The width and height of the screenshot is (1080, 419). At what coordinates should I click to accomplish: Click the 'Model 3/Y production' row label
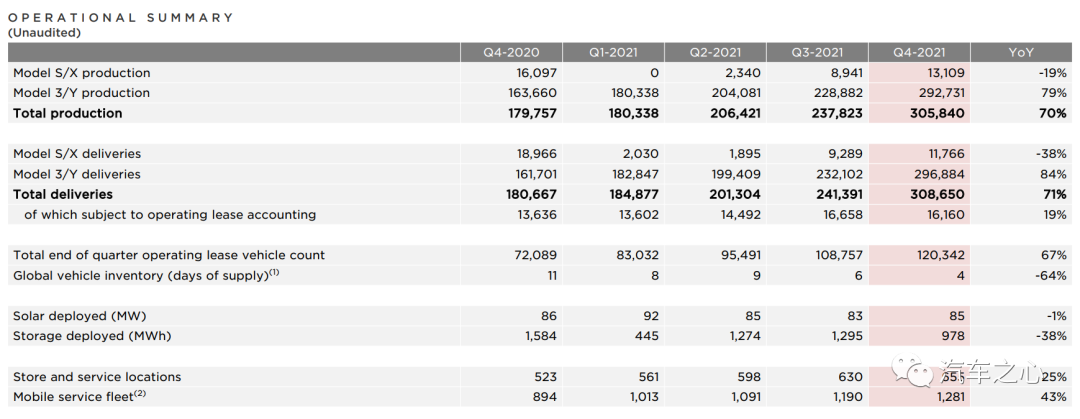[x=81, y=93]
